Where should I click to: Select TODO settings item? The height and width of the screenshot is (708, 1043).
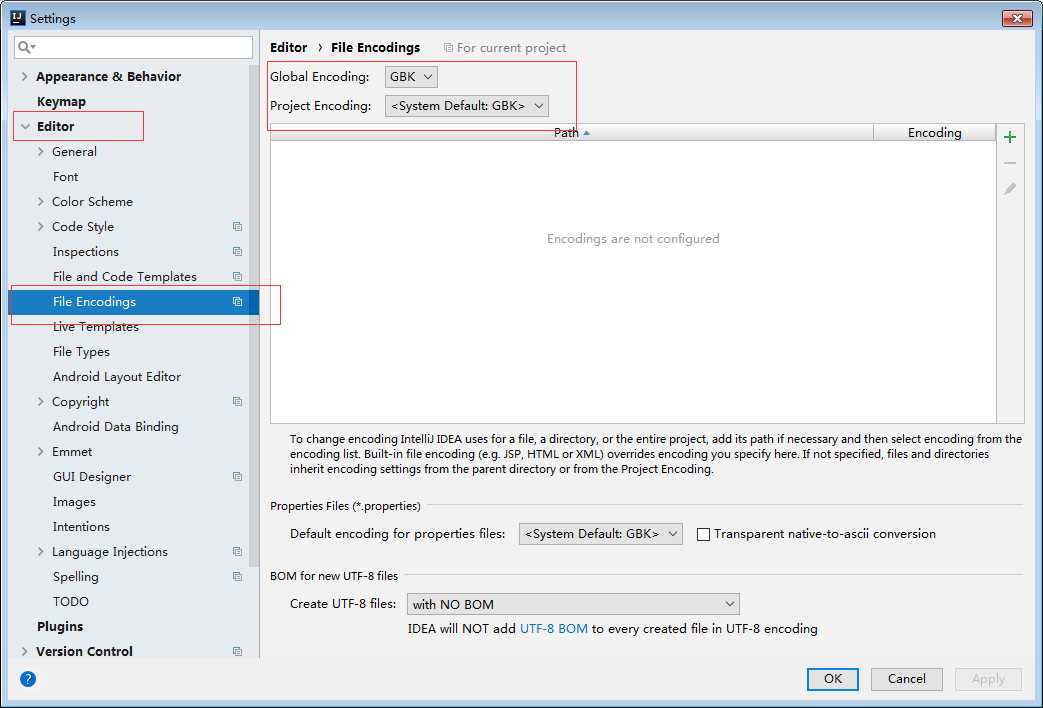(71, 602)
